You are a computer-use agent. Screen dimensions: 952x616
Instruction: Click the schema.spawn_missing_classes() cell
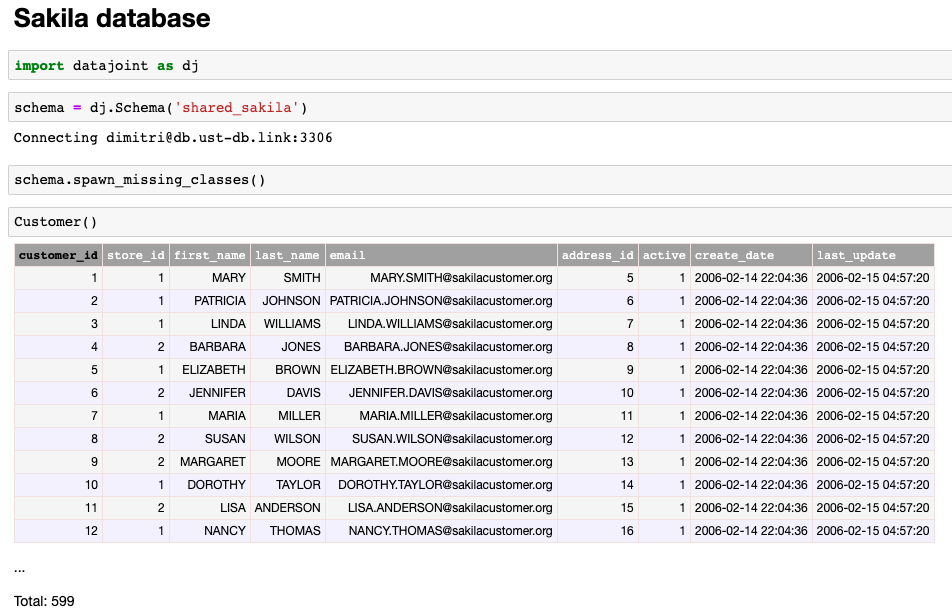pyautogui.click(x=480, y=180)
